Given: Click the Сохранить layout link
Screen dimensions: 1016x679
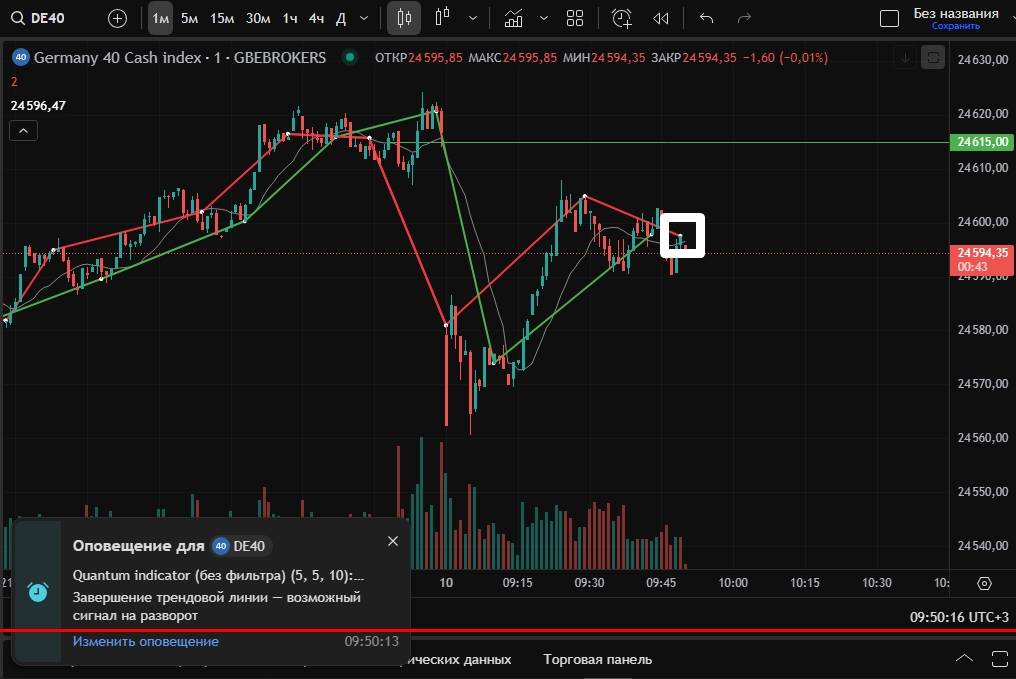Looking at the screenshot, I should 956,26.
